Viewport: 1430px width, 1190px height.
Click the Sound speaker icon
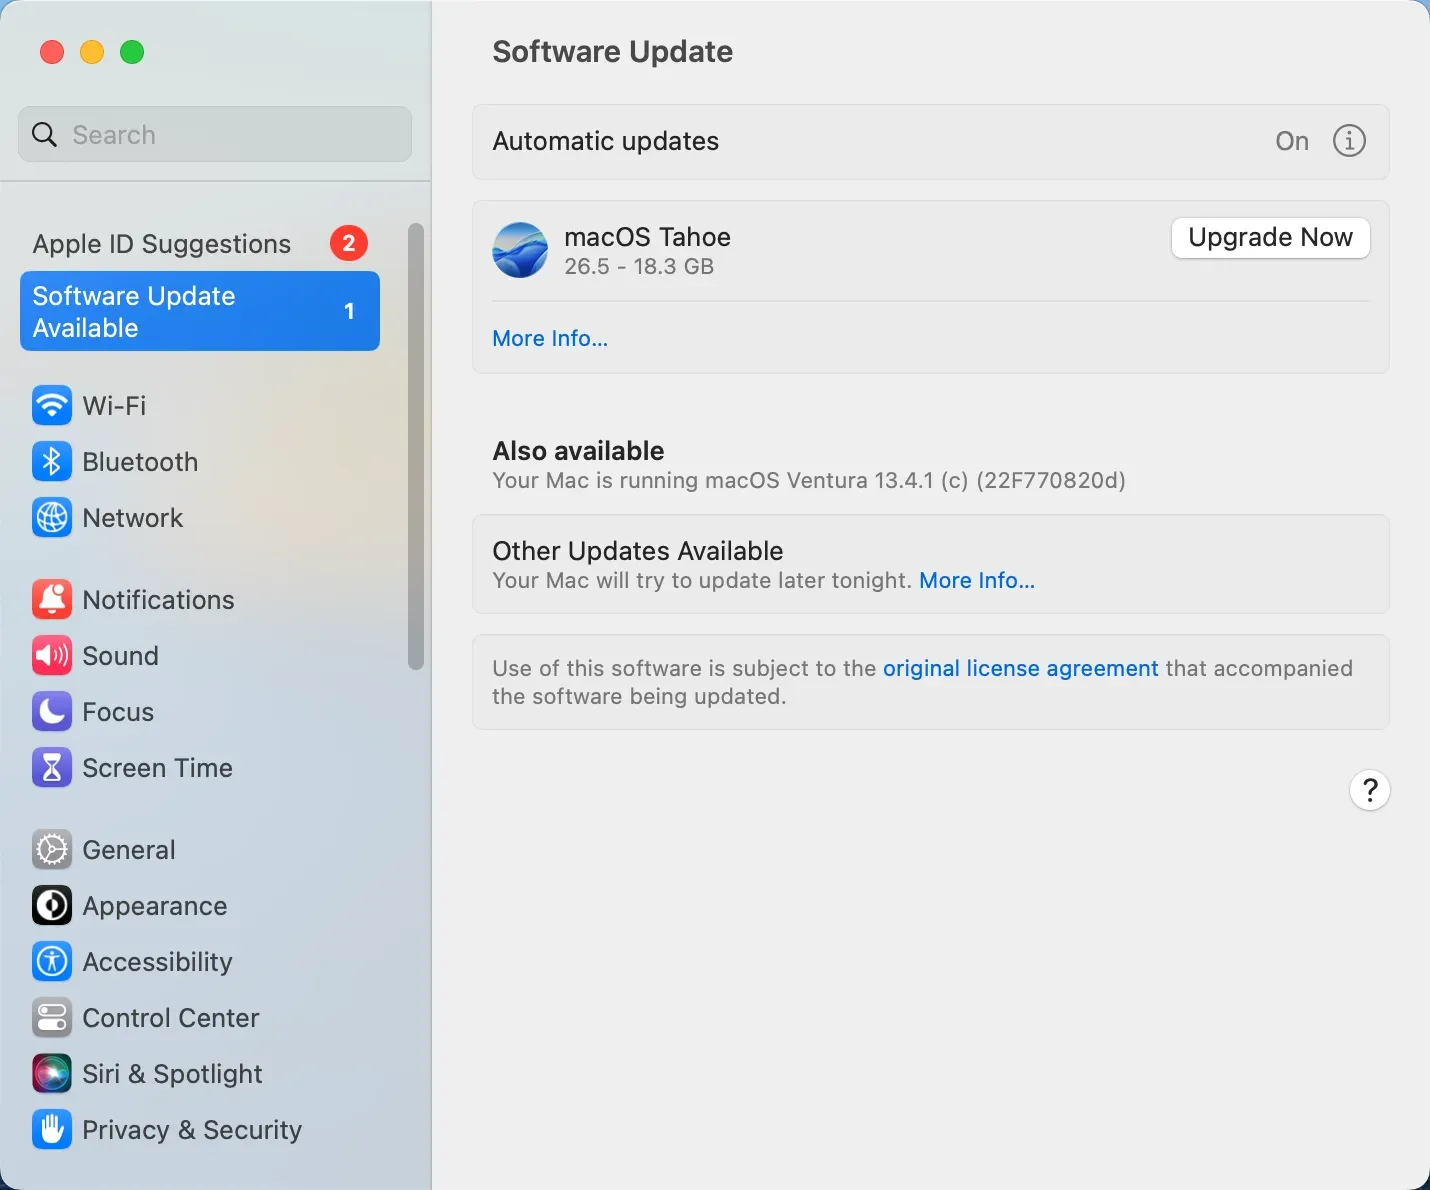pyautogui.click(x=52, y=656)
